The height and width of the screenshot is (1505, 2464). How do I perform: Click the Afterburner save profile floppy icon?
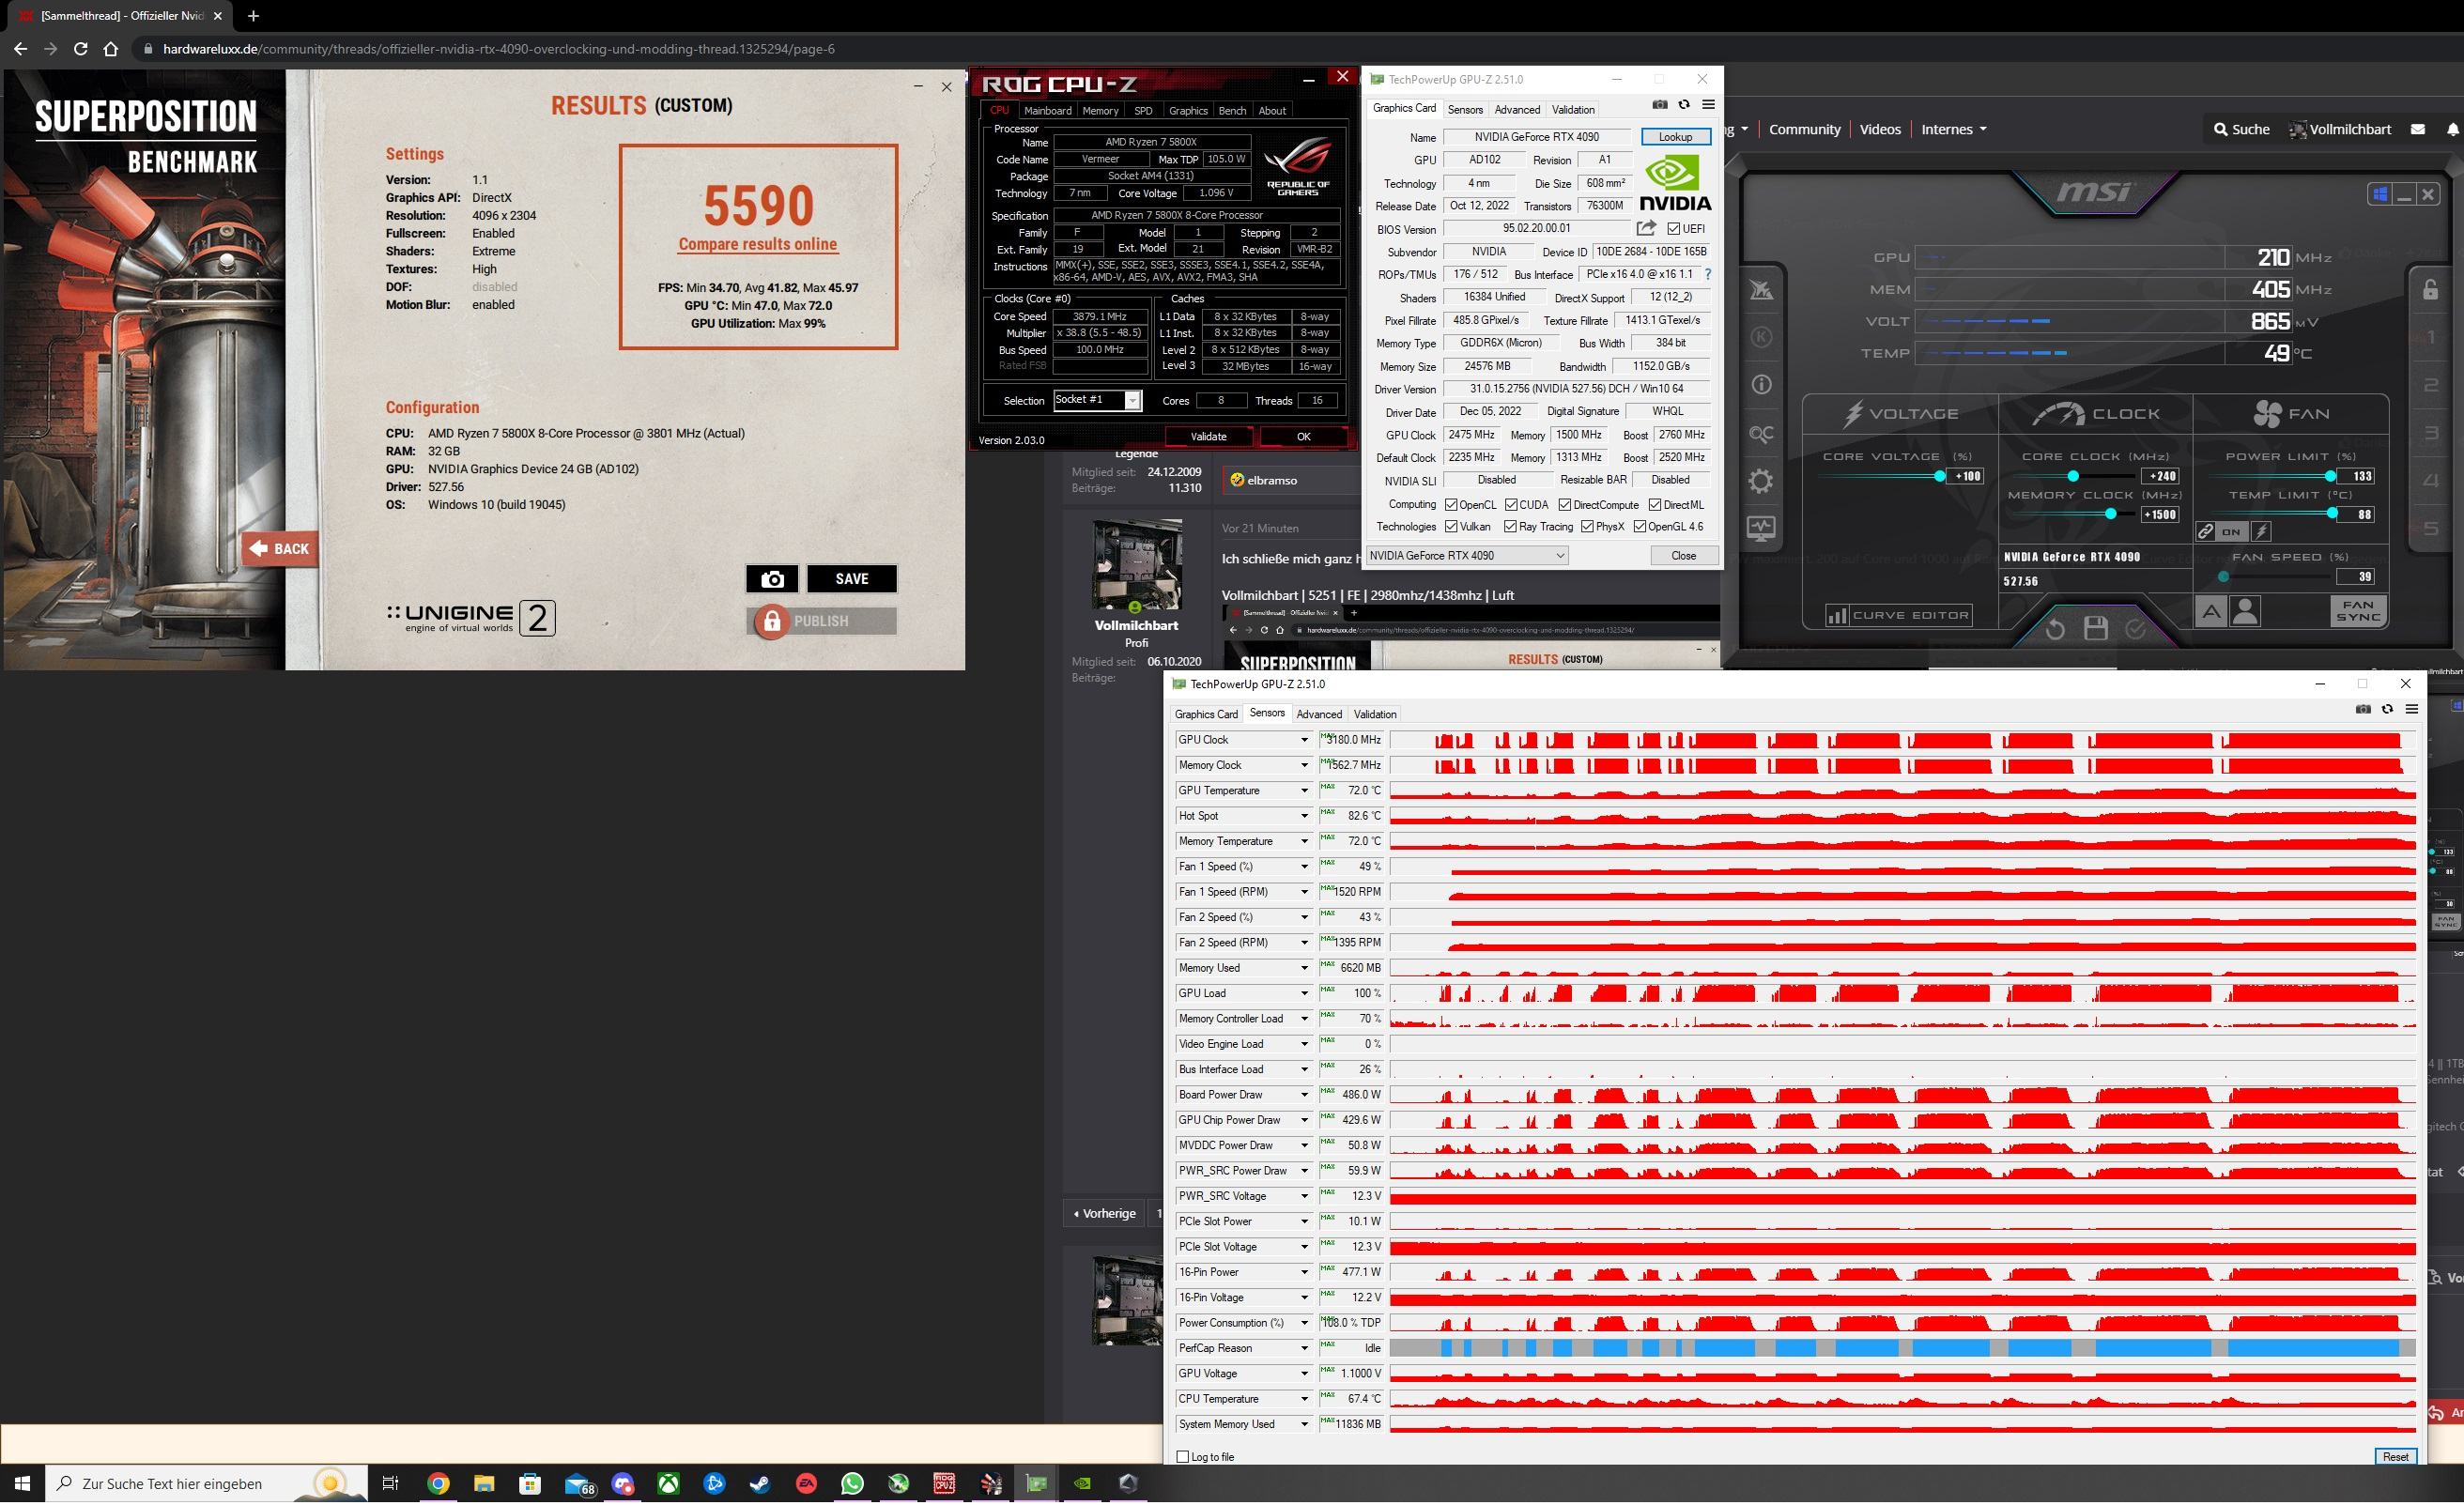(2096, 628)
